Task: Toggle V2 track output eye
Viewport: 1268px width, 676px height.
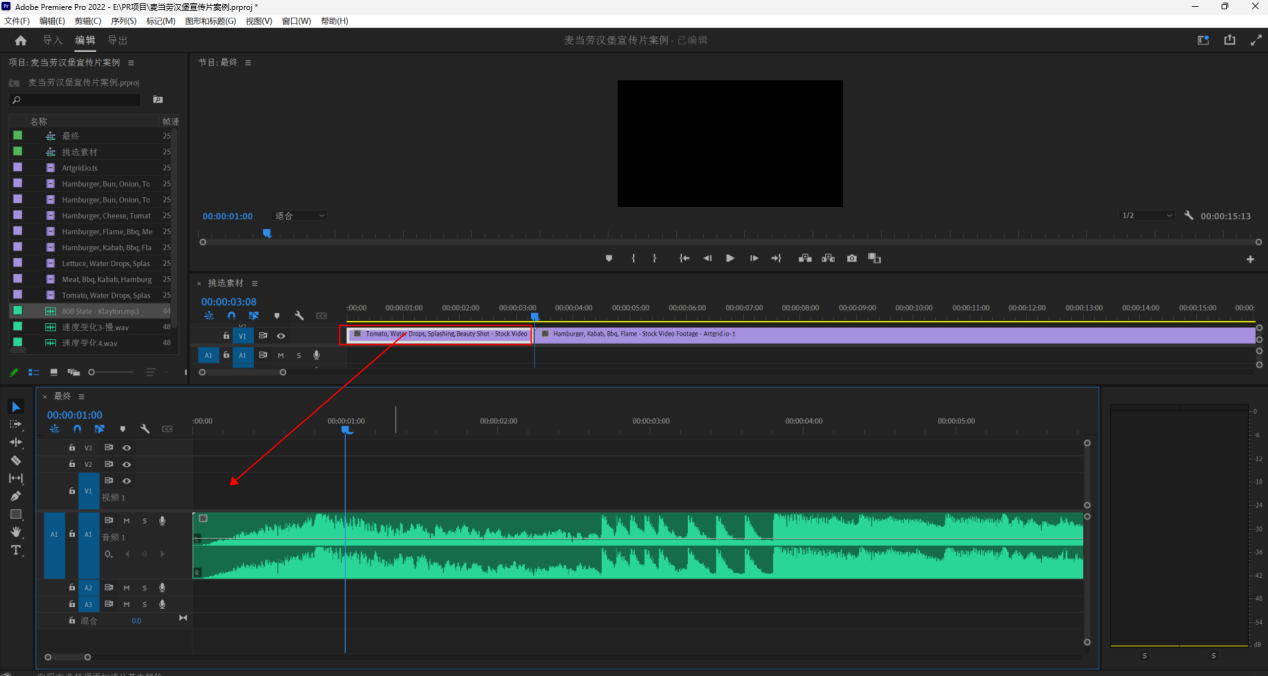Action: point(127,465)
